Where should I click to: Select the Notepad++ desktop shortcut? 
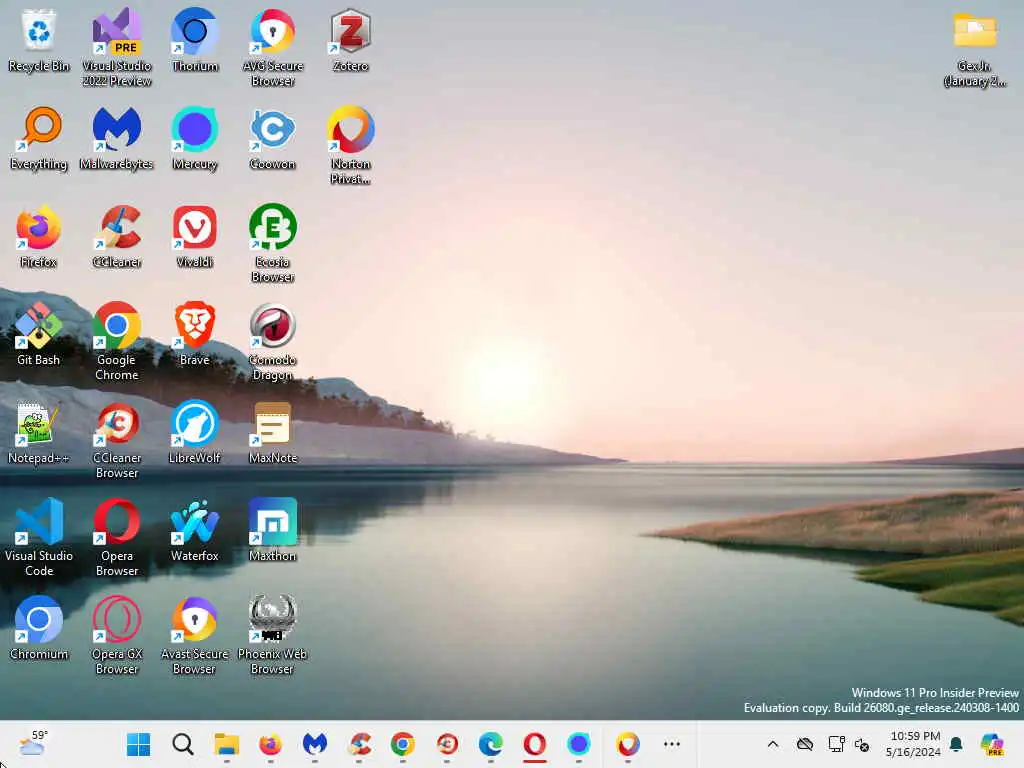[39, 432]
